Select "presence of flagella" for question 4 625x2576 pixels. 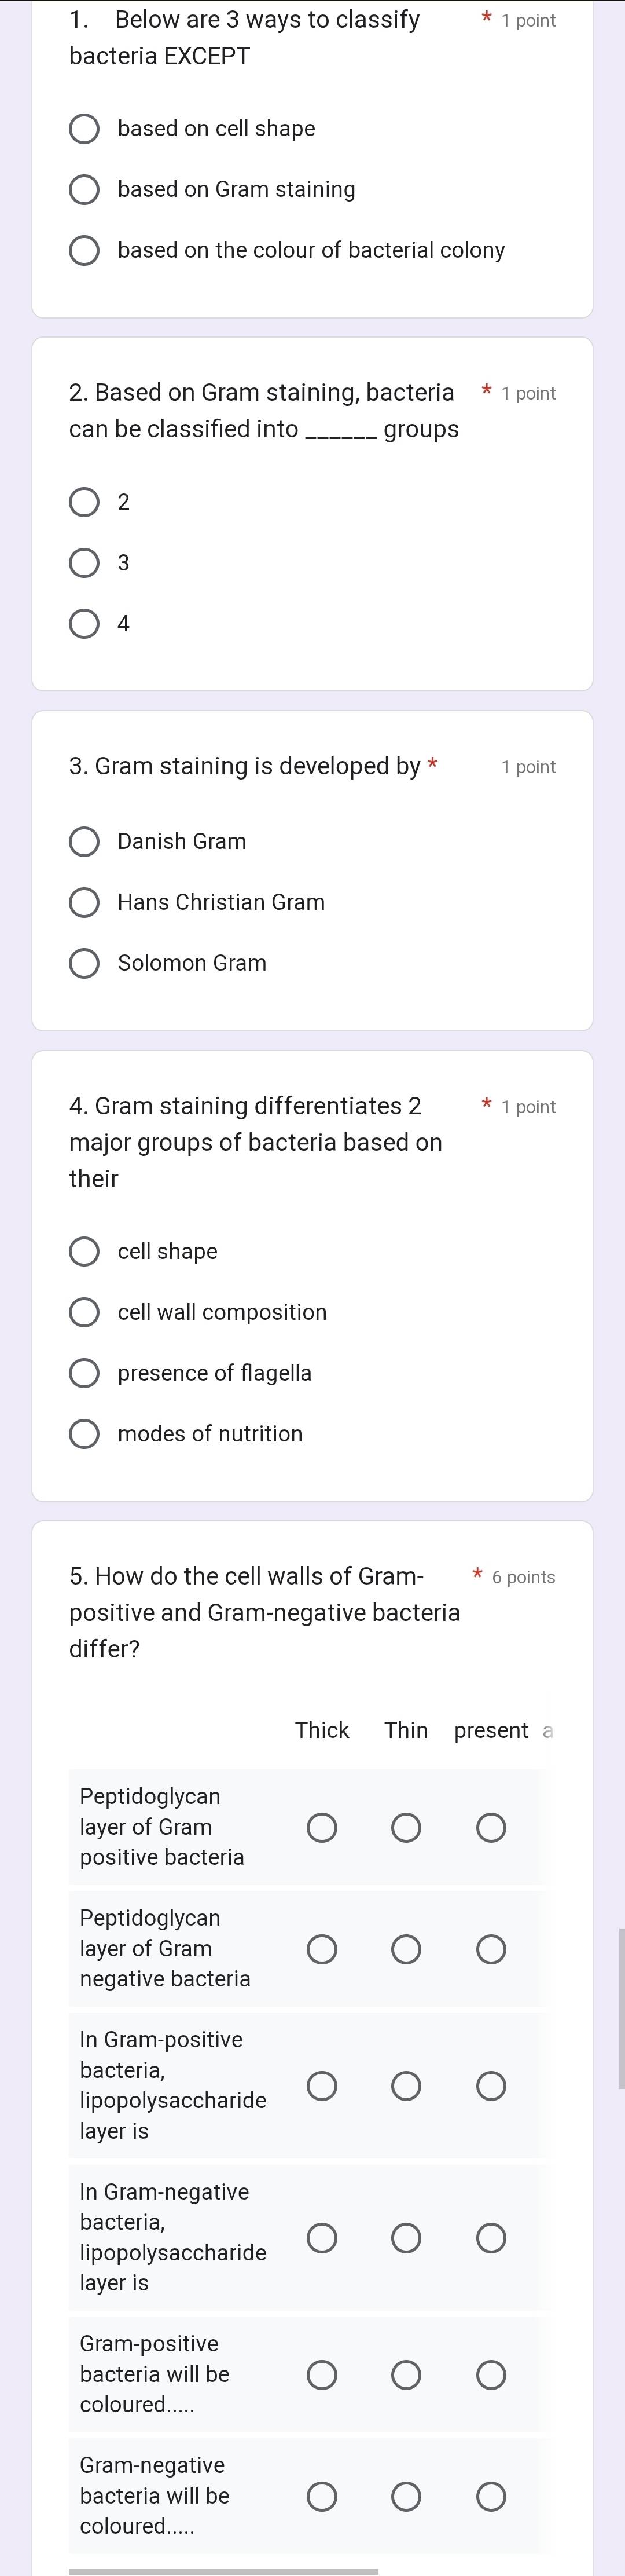[x=84, y=1373]
